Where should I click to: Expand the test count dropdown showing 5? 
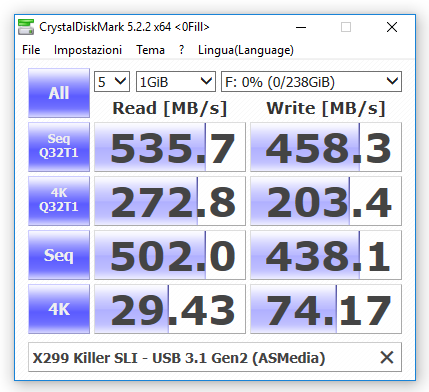[x=112, y=82]
